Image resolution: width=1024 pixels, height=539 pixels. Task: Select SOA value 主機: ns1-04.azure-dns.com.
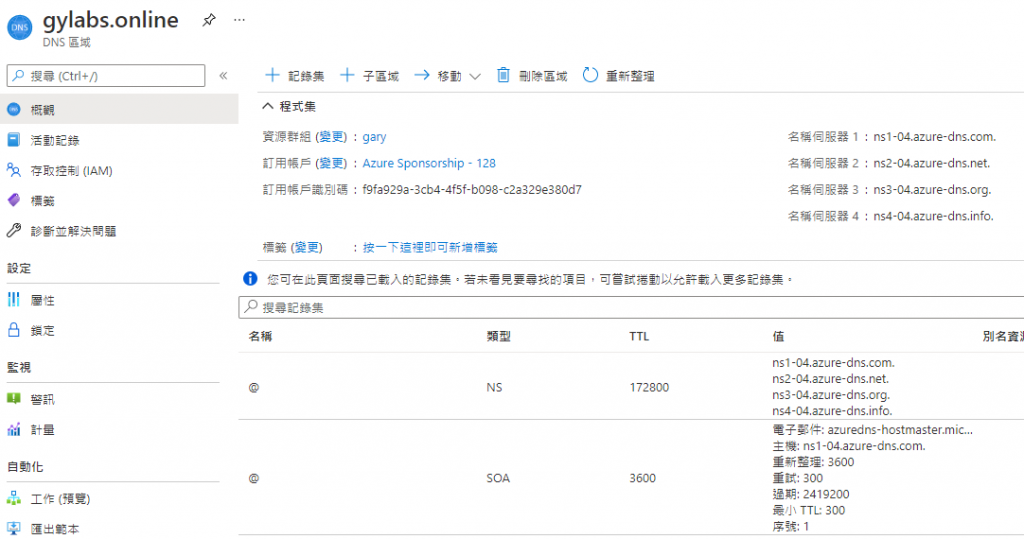point(849,446)
